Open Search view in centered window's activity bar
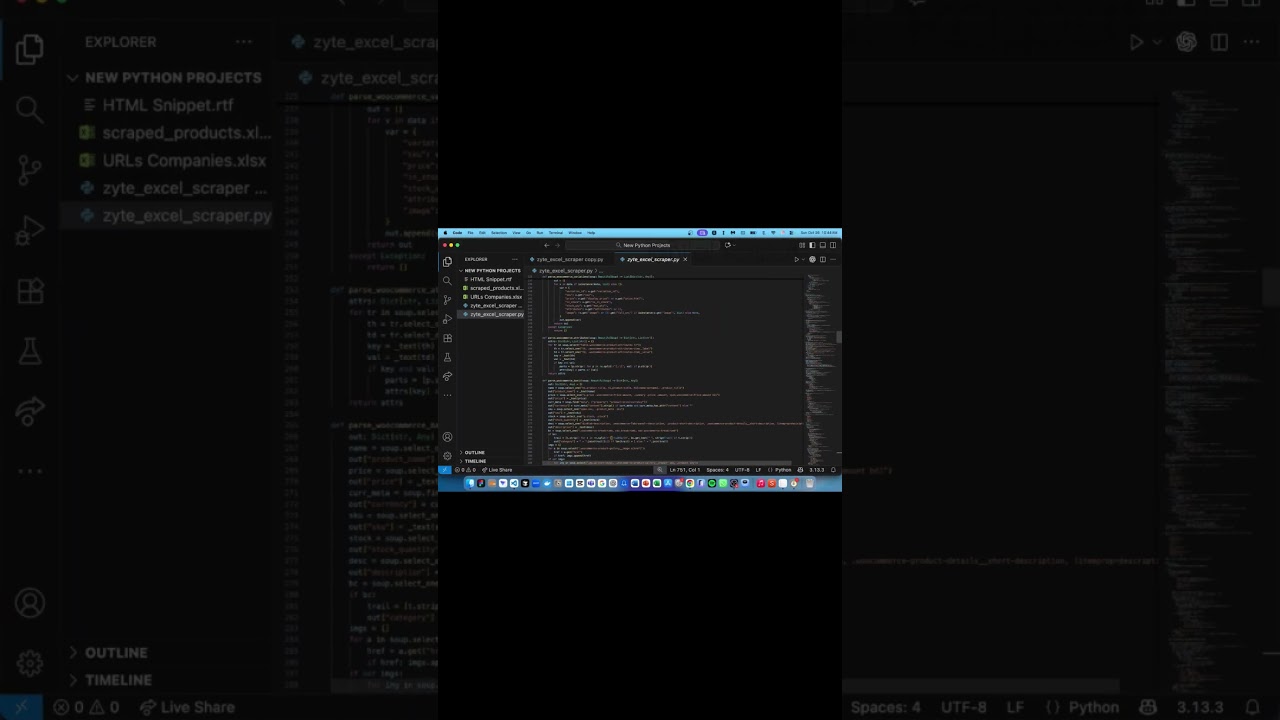The width and height of the screenshot is (1280, 720). (x=447, y=281)
